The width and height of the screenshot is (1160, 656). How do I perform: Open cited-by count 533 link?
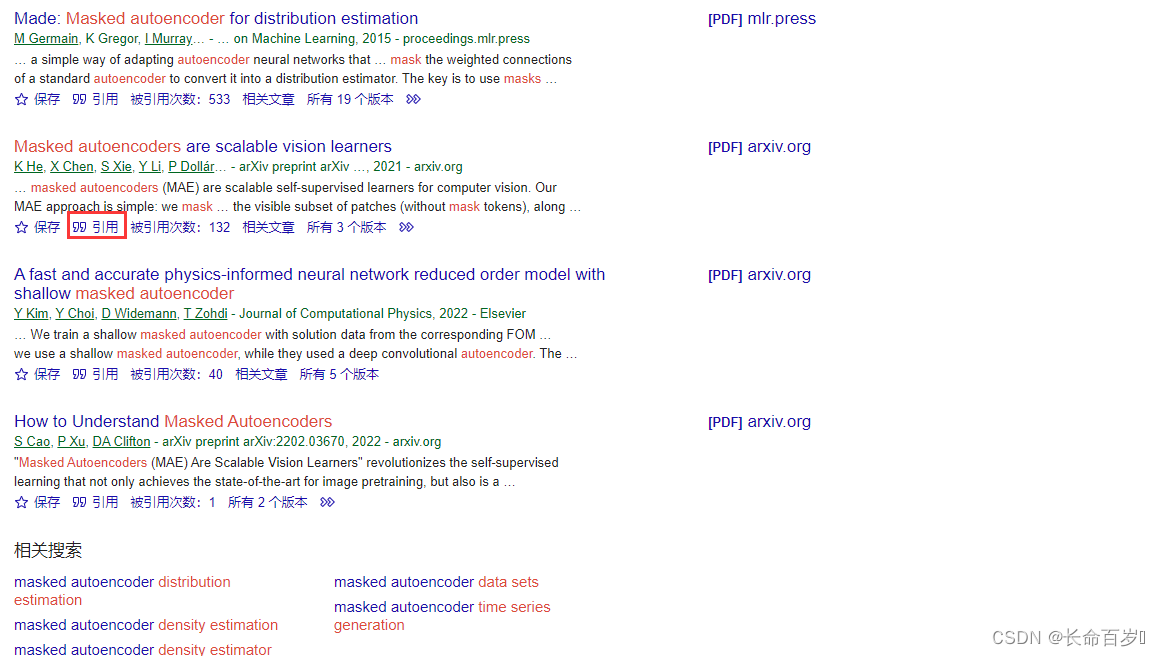[181, 99]
